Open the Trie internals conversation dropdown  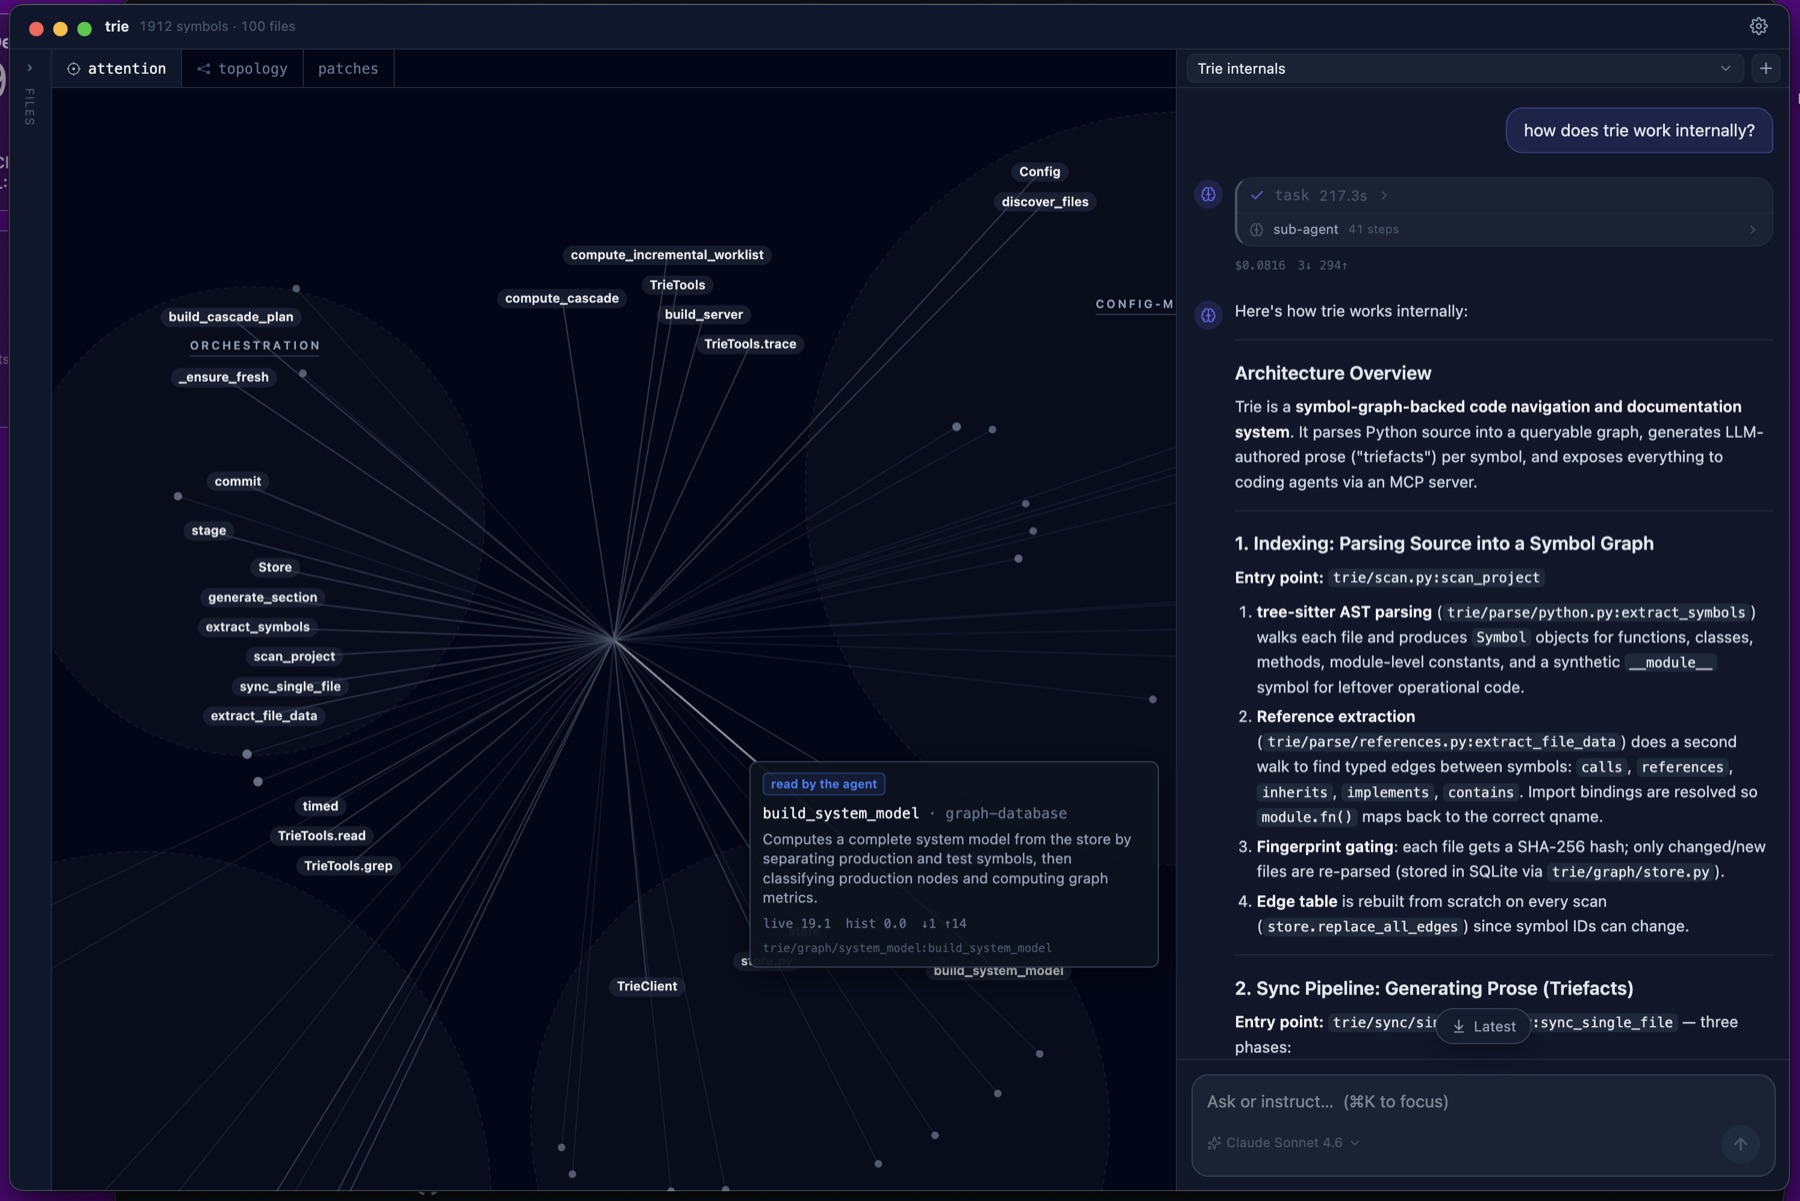pyautogui.click(x=1464, y=68)
